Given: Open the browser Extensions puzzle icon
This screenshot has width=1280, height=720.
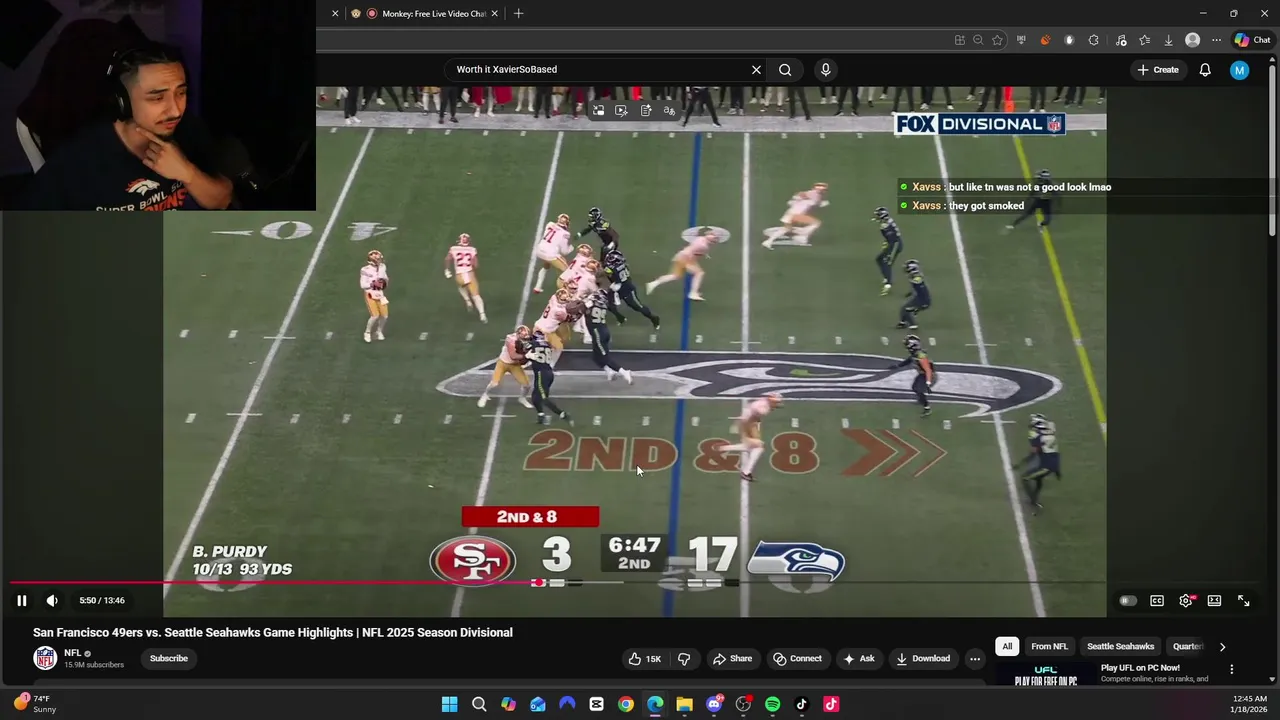Looking at the screenshot, I should (1093, 40).
